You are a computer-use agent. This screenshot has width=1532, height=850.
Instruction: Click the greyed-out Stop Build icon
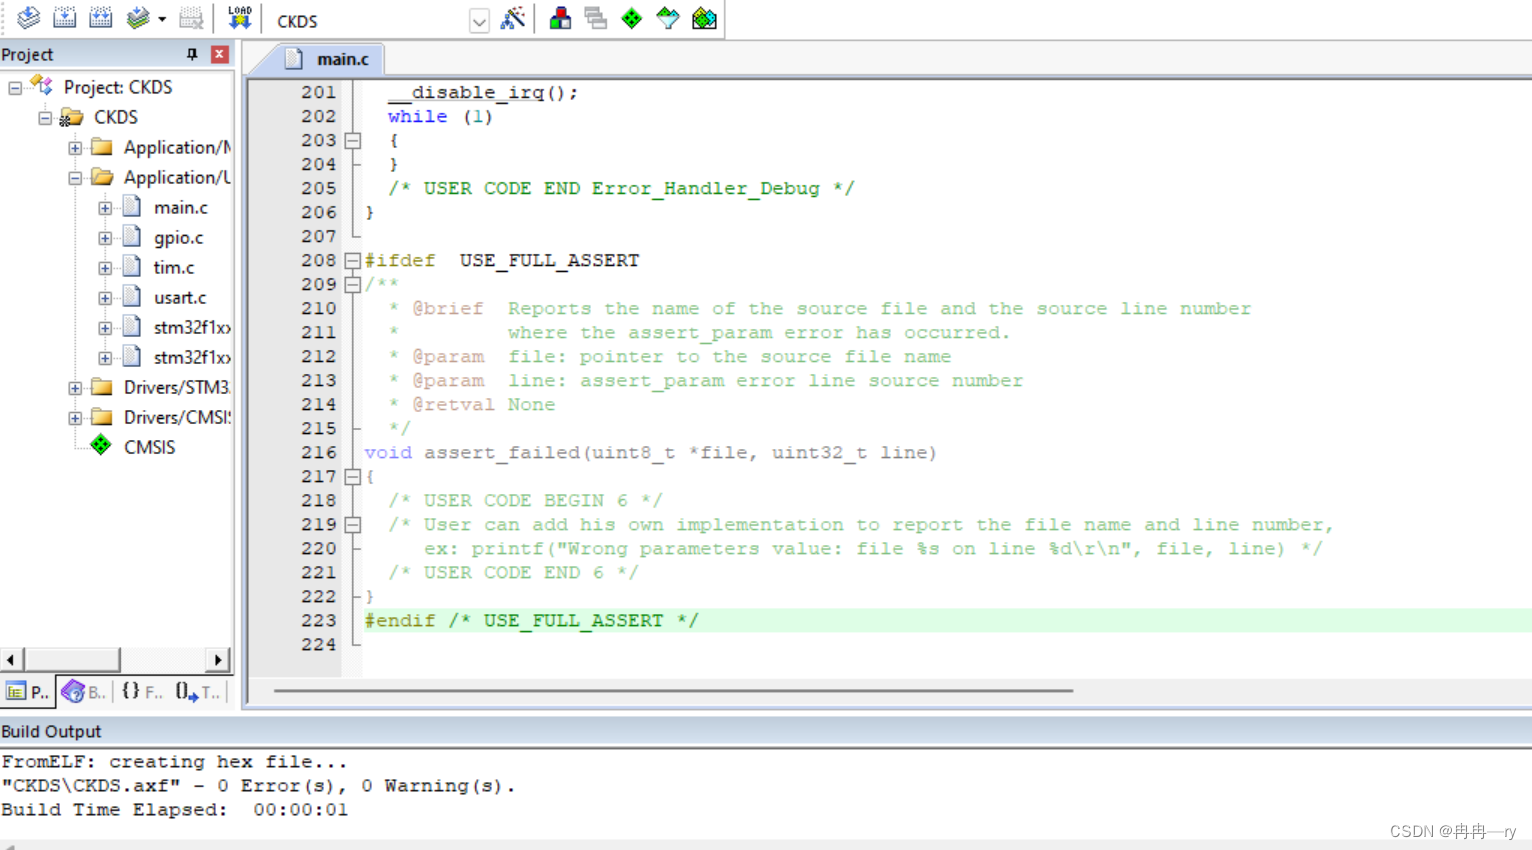click(190, 18)
